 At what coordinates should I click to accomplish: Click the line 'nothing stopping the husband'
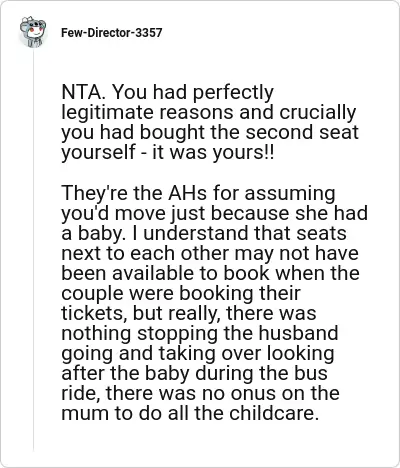click(x=200, y=333)
